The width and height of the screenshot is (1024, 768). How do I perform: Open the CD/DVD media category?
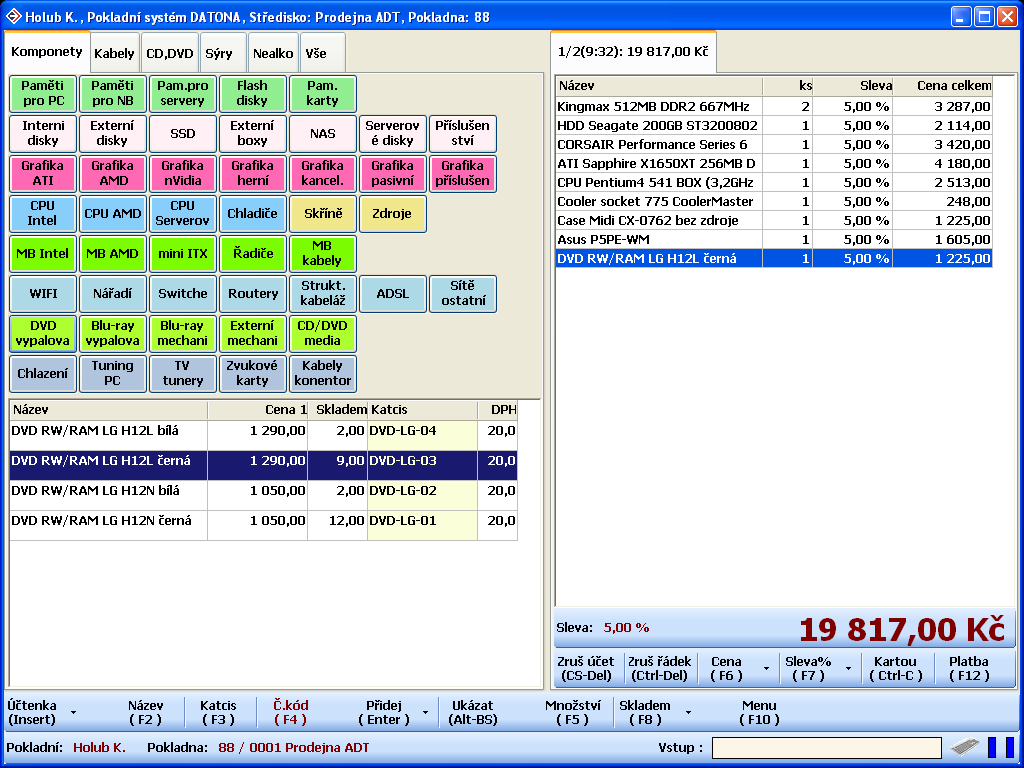click(x=323, y=333)
